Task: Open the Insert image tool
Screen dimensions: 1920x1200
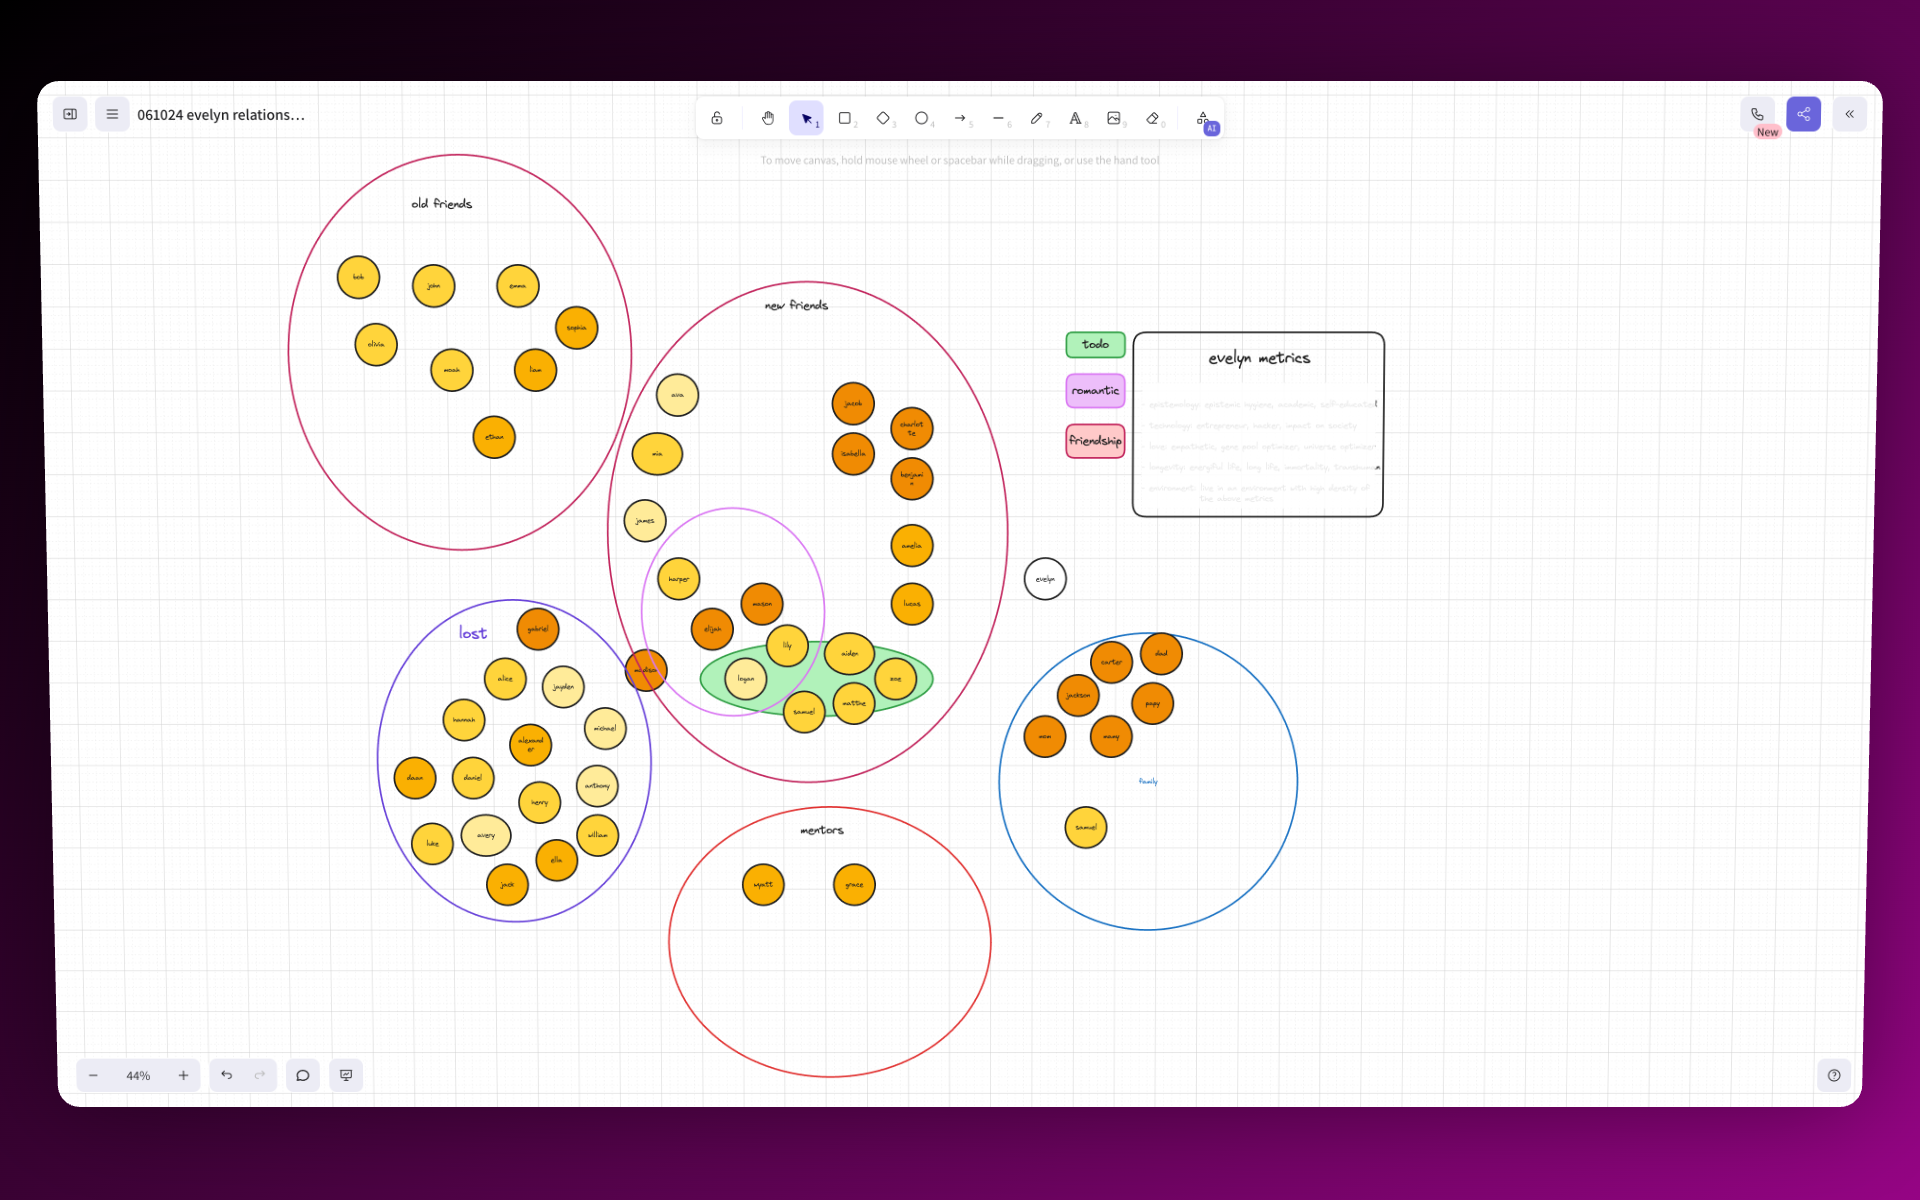Action: (x=1114, y=118)
